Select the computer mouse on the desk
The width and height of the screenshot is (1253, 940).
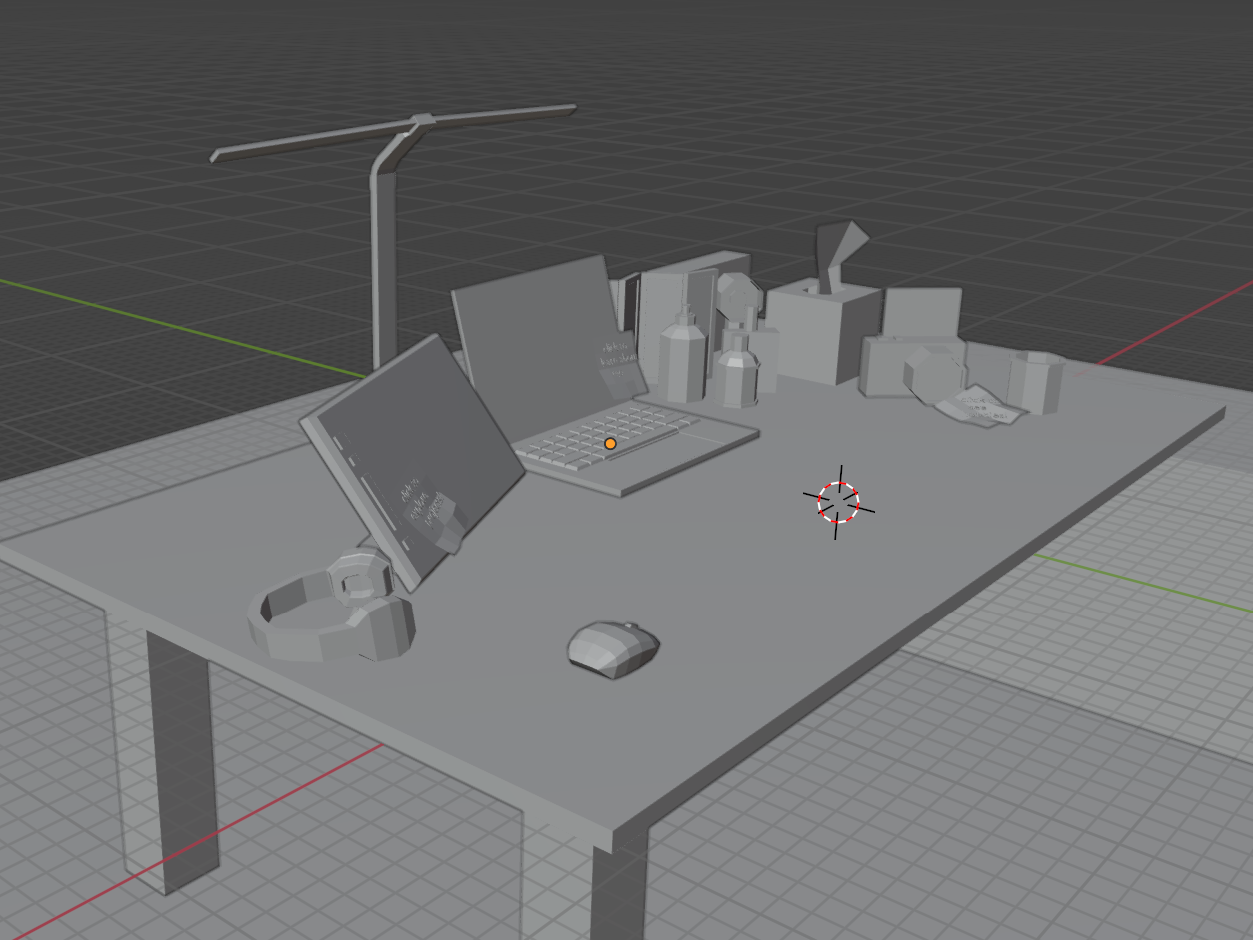point(613,649)
